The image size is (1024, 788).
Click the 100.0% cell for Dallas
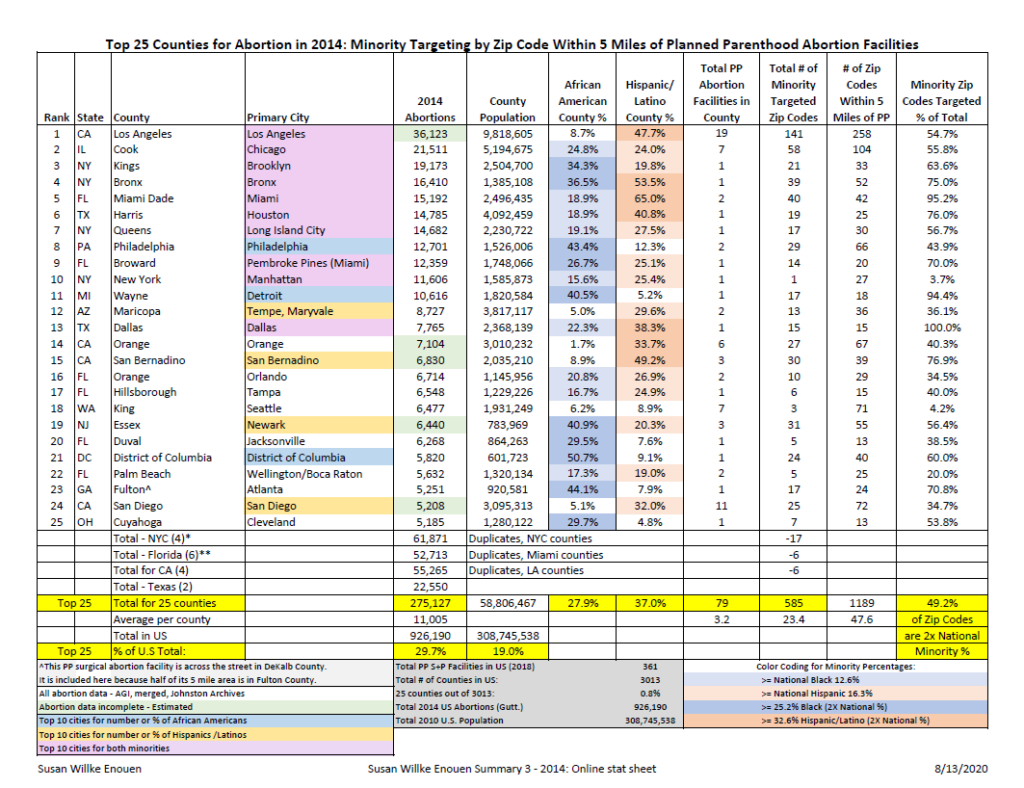pos(942,328)
